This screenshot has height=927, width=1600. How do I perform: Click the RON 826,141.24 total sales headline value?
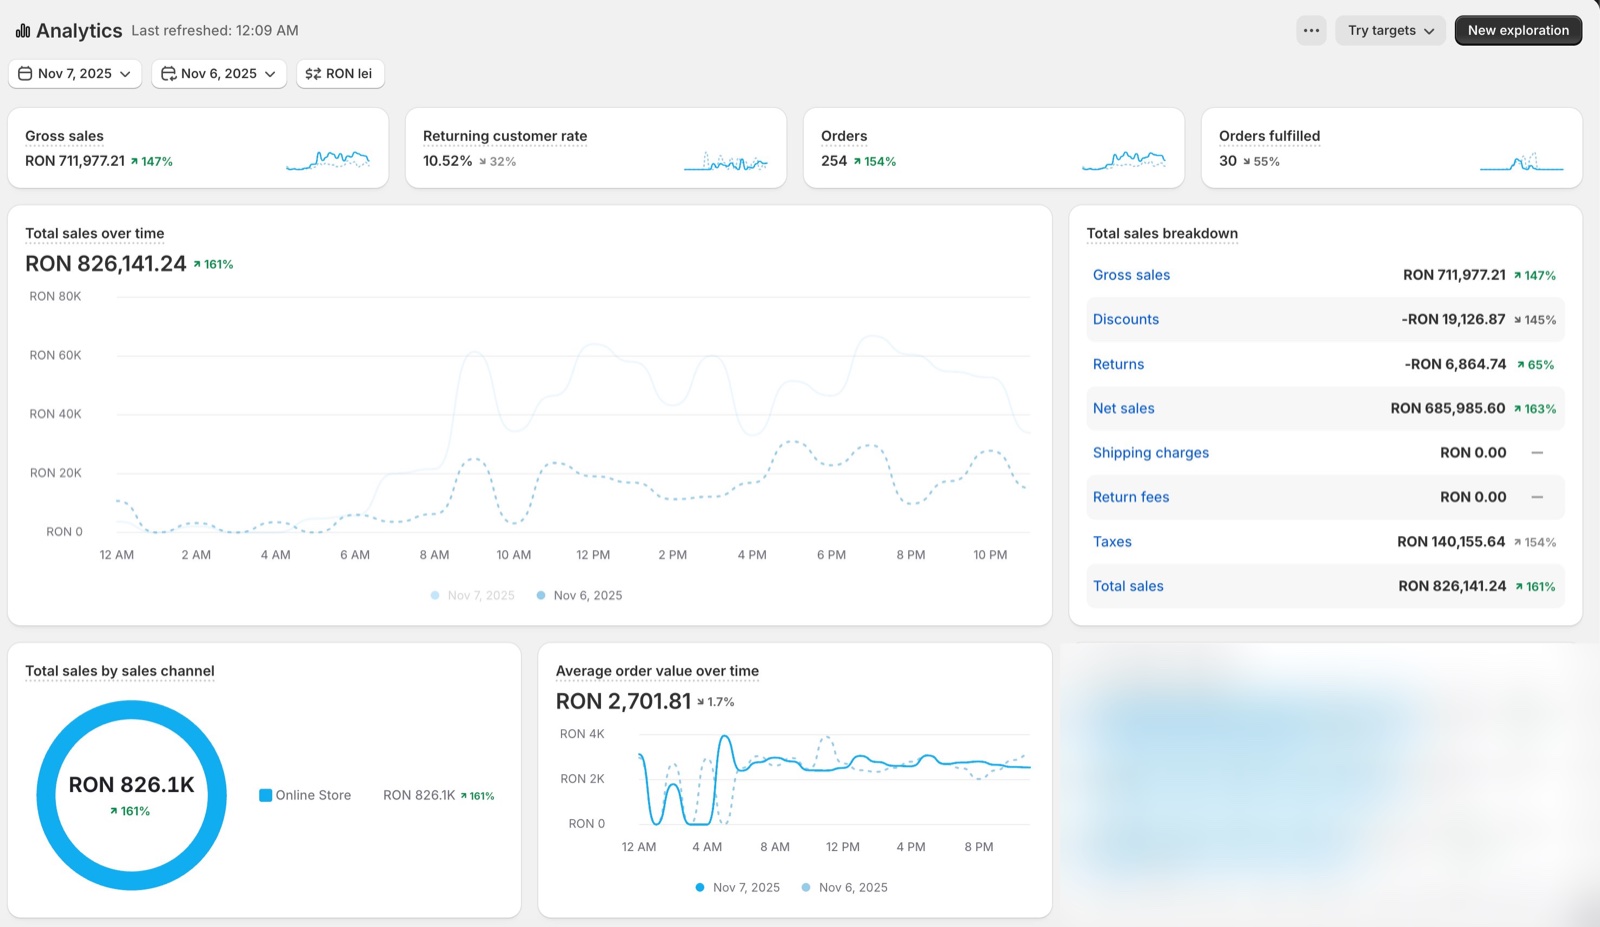click(x=106, y=264)
